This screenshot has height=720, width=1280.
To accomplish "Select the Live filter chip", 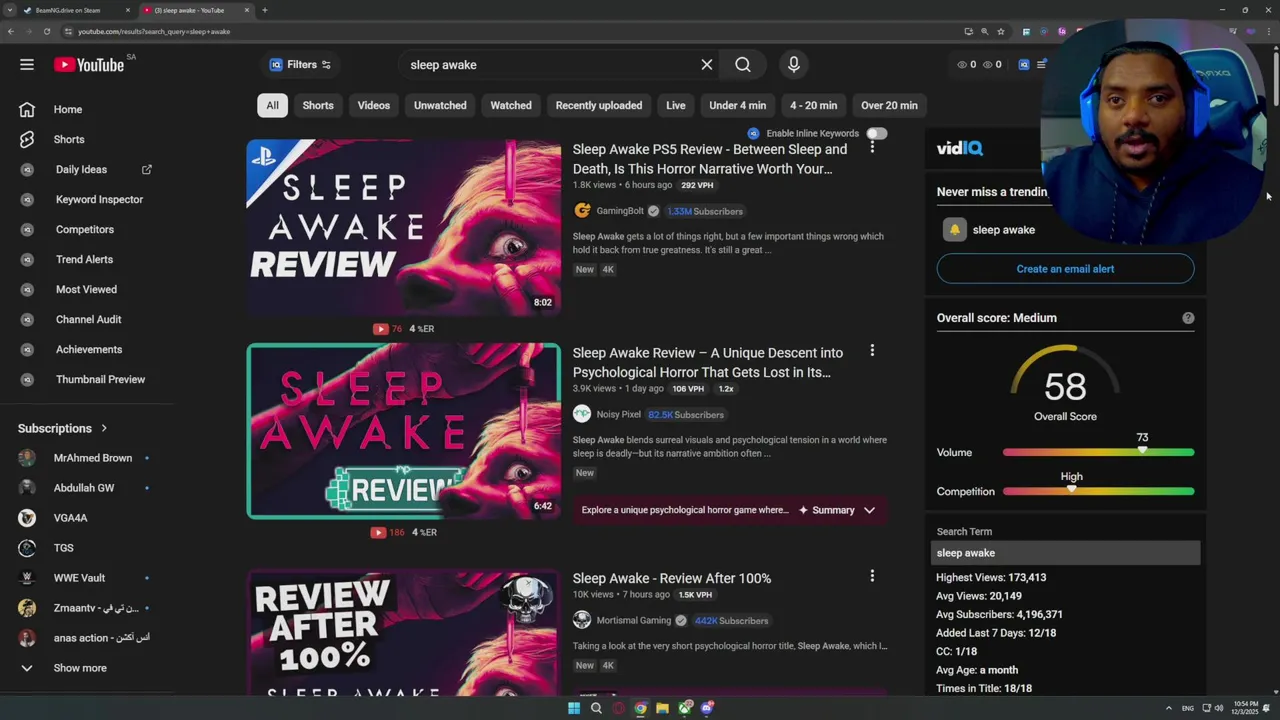I will coord(676,105).
